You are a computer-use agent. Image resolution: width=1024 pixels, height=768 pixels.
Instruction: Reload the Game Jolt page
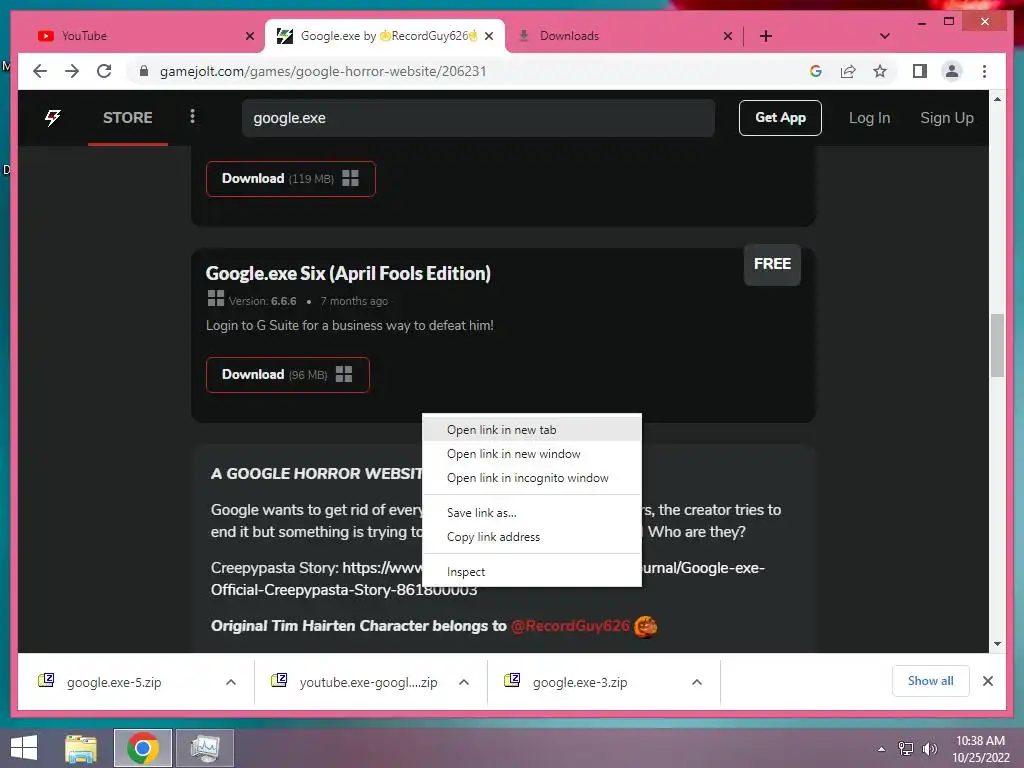point(104,71)
